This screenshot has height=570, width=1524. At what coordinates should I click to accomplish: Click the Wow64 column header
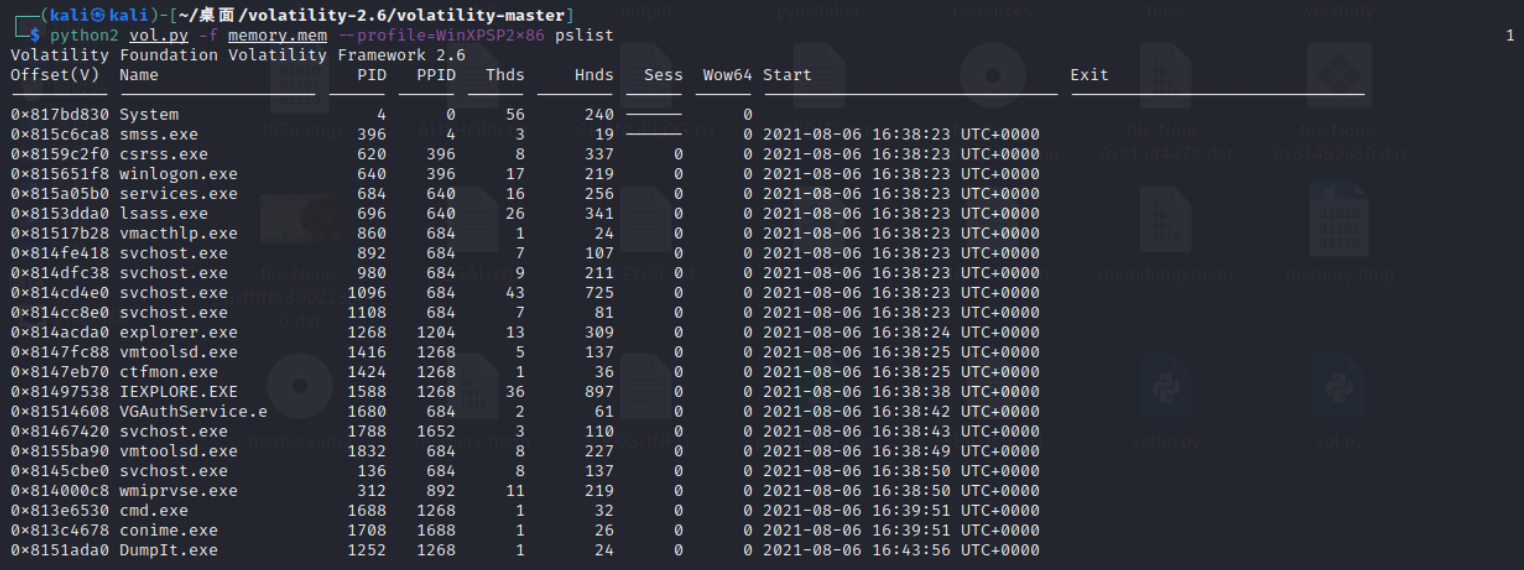click(727, 75)
